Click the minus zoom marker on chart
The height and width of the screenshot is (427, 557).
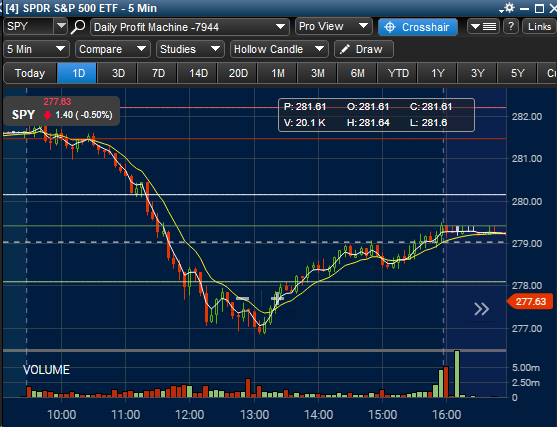tap(243, 298)
